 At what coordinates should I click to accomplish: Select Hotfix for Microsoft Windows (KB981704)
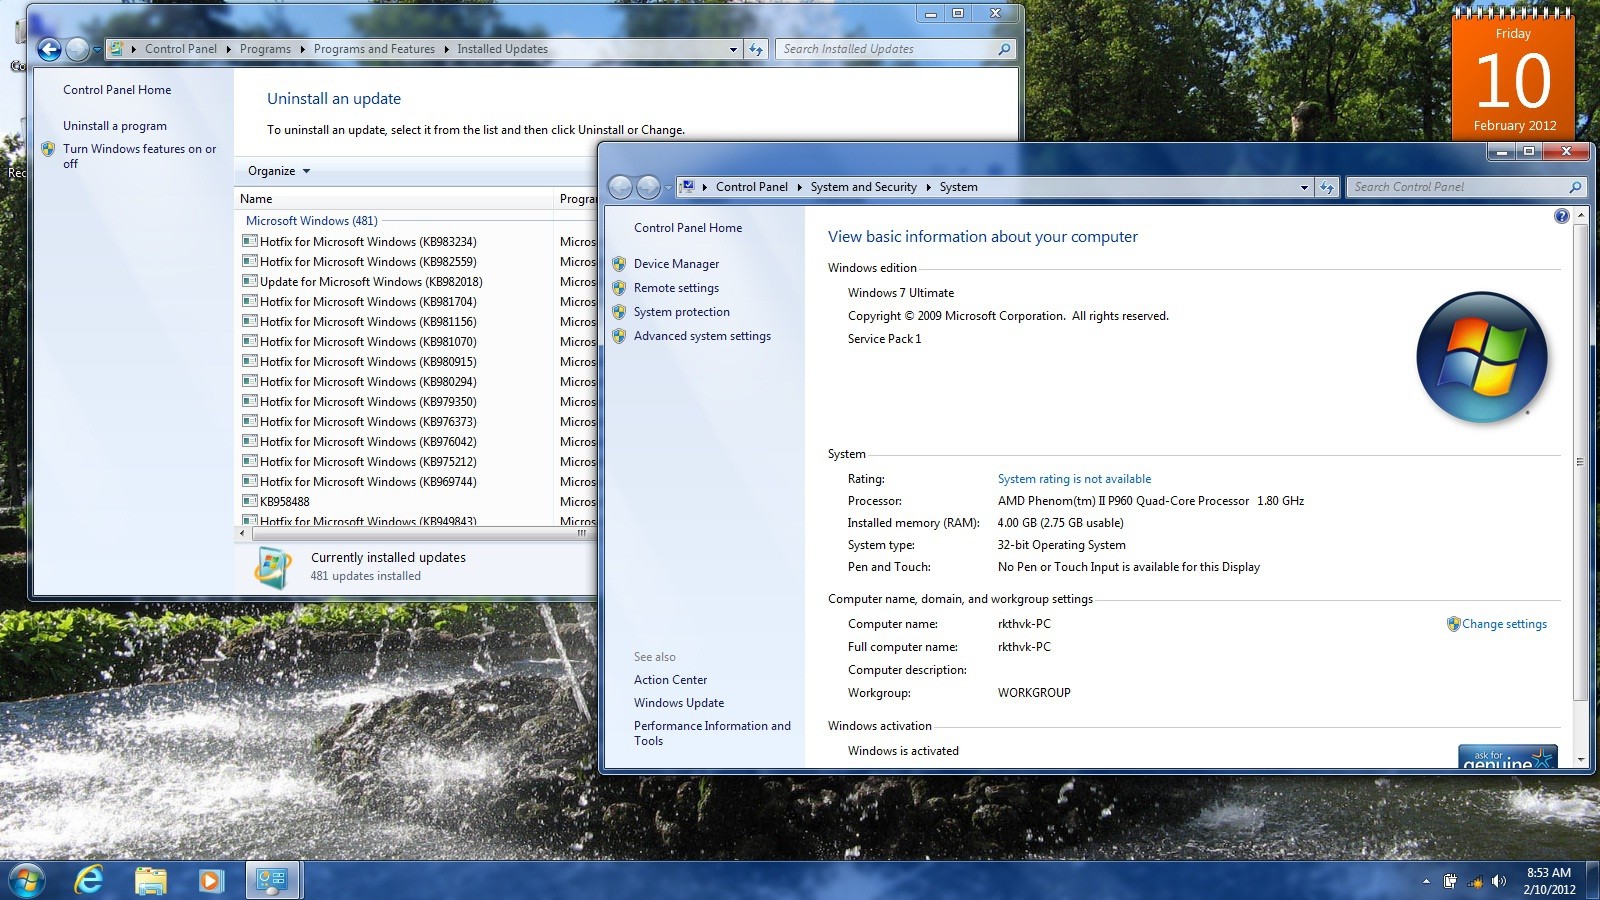(x=368, y=302)
